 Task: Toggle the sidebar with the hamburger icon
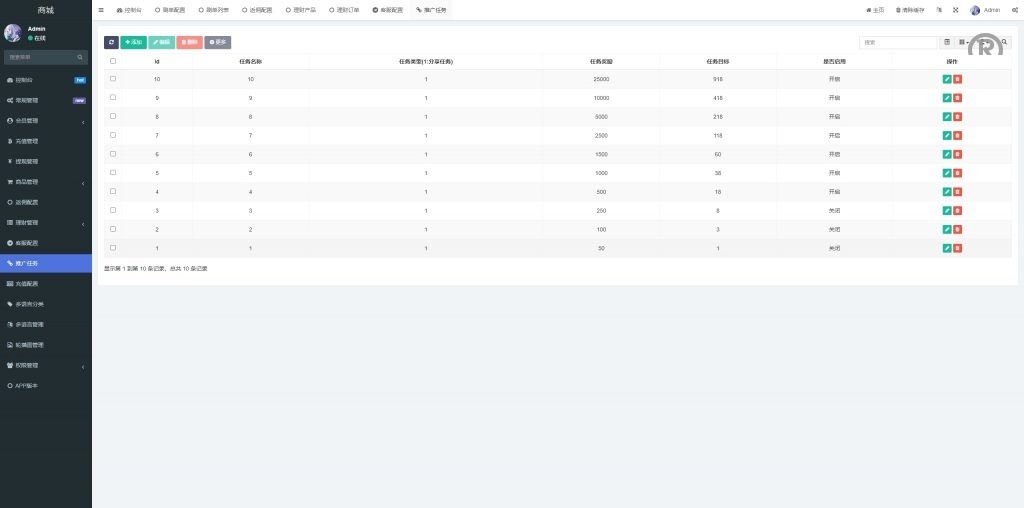point(101,10)
